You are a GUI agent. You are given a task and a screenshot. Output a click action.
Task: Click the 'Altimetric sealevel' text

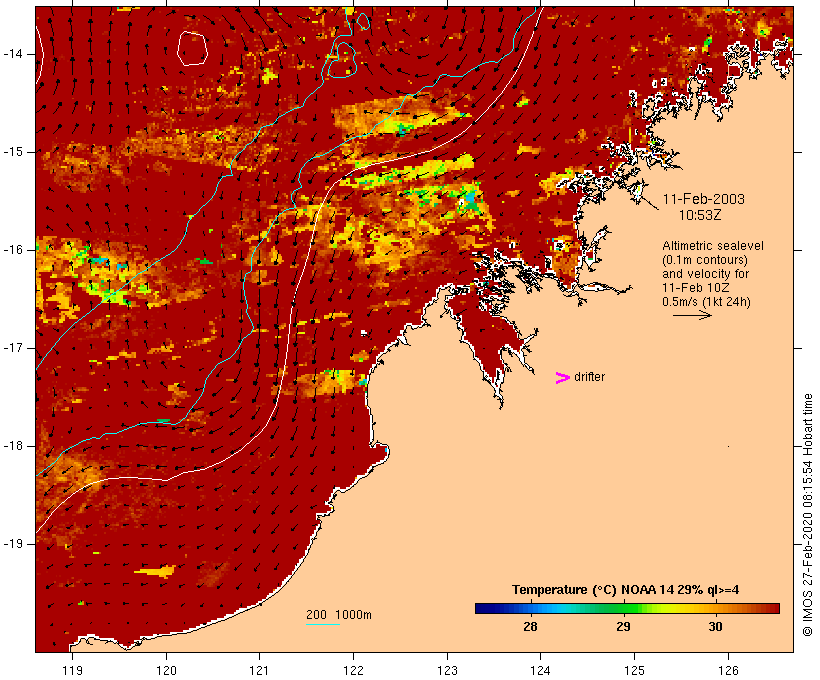click(713, 246)
